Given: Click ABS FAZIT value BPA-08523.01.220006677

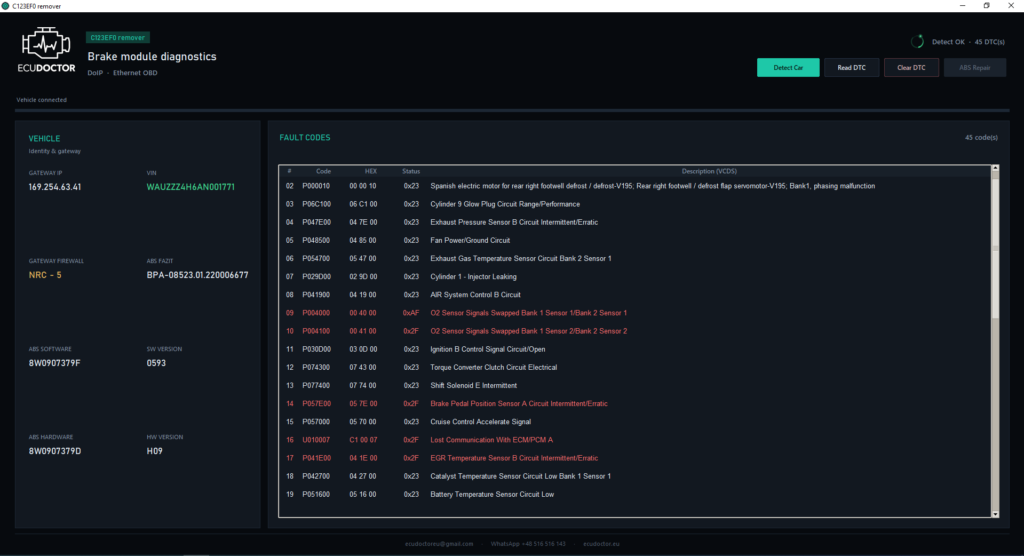Looking at the screenshot, I should (197, 275).
